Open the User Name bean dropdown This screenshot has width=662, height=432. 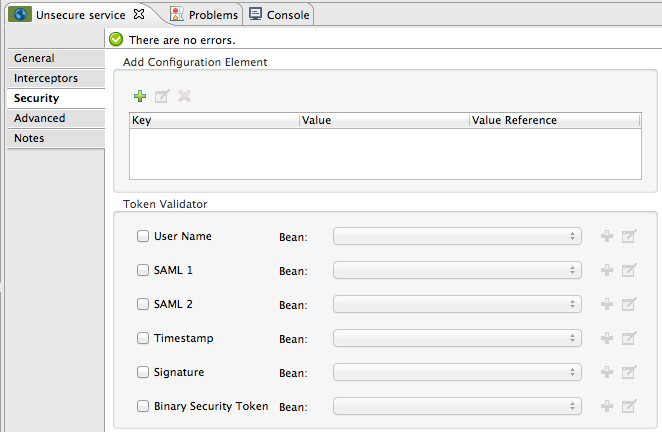tap(457, 237)
